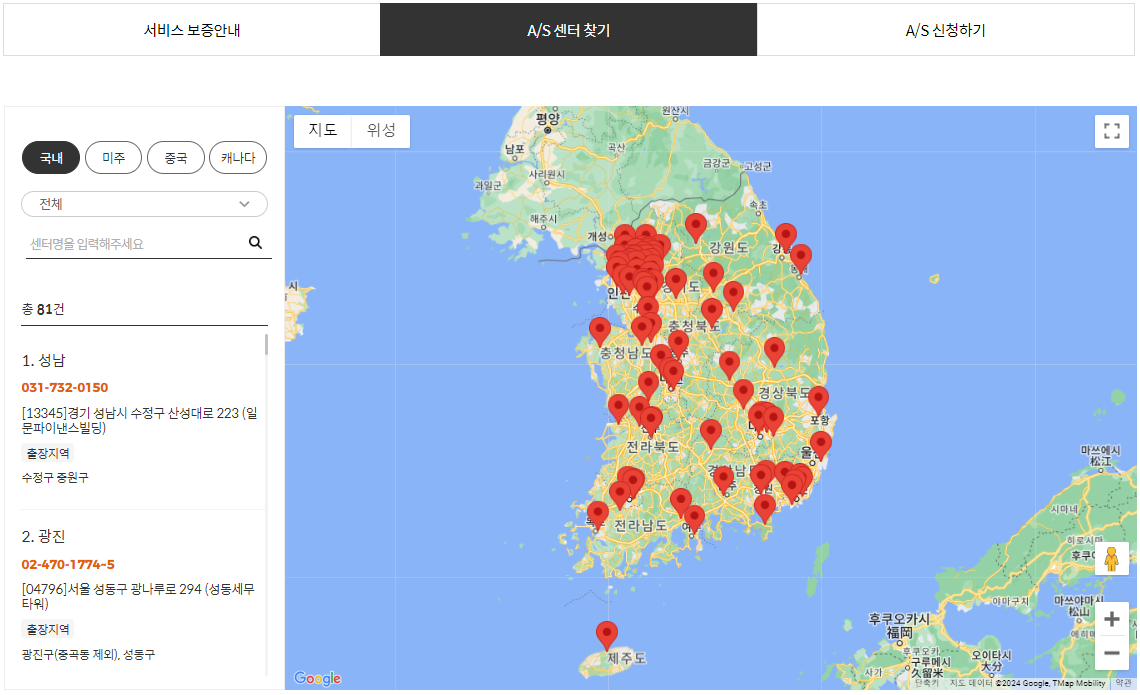The height and width of the screenshot is (695, 1140).
Task: Click the 성남 address text
Action: tap(140, 420)
